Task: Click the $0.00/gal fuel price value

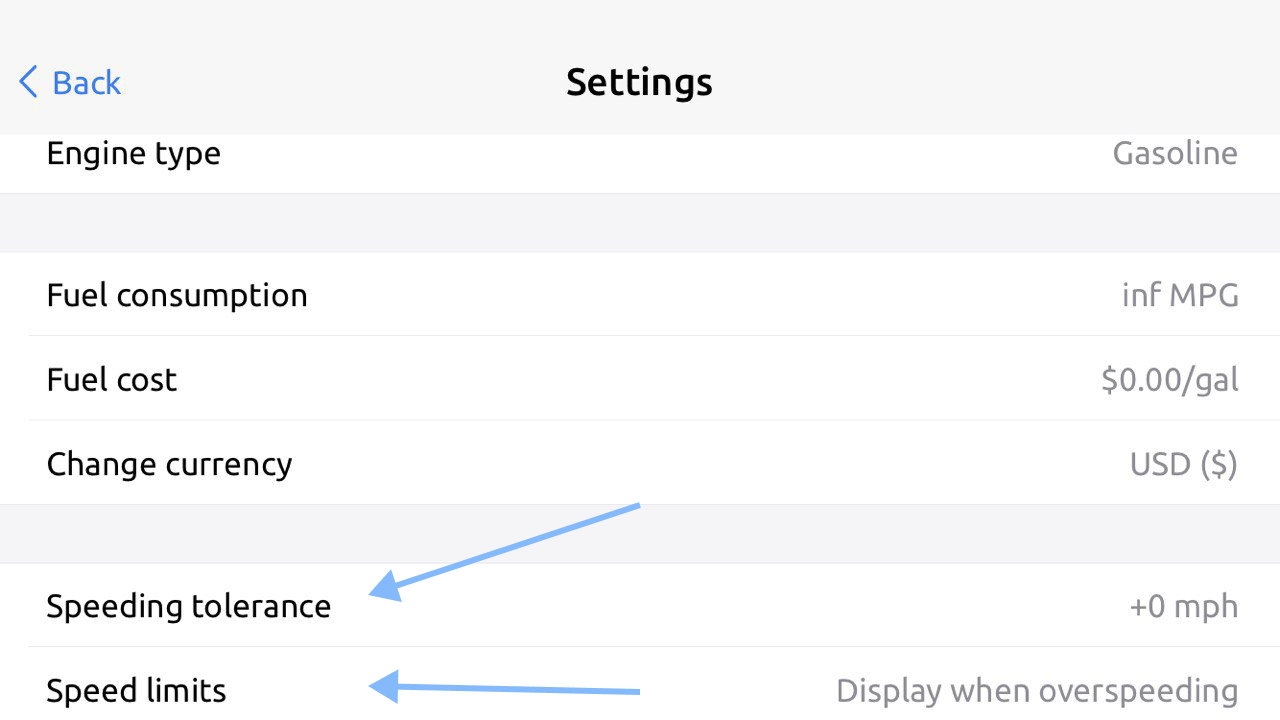Action: 1169,380
